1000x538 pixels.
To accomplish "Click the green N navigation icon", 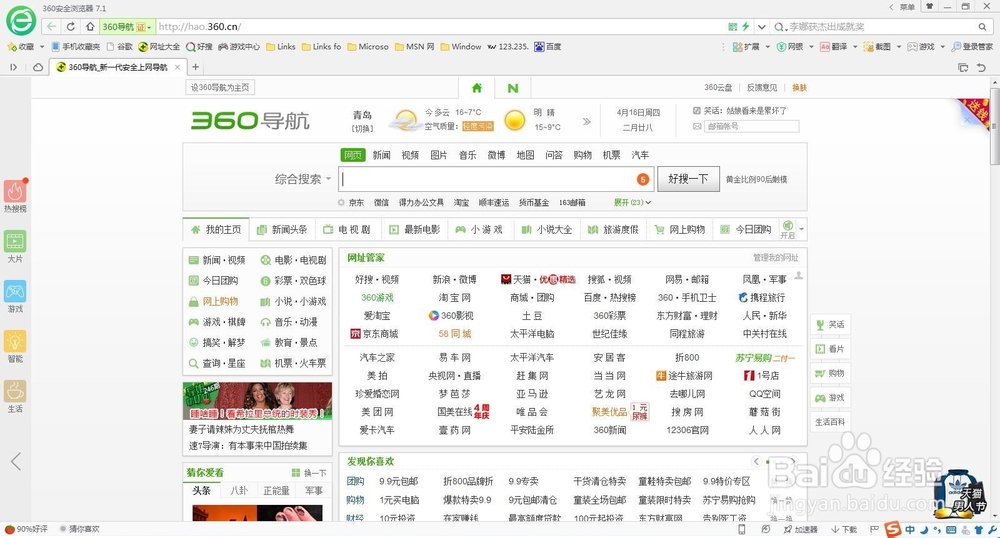I will click(x=513, y=88).
